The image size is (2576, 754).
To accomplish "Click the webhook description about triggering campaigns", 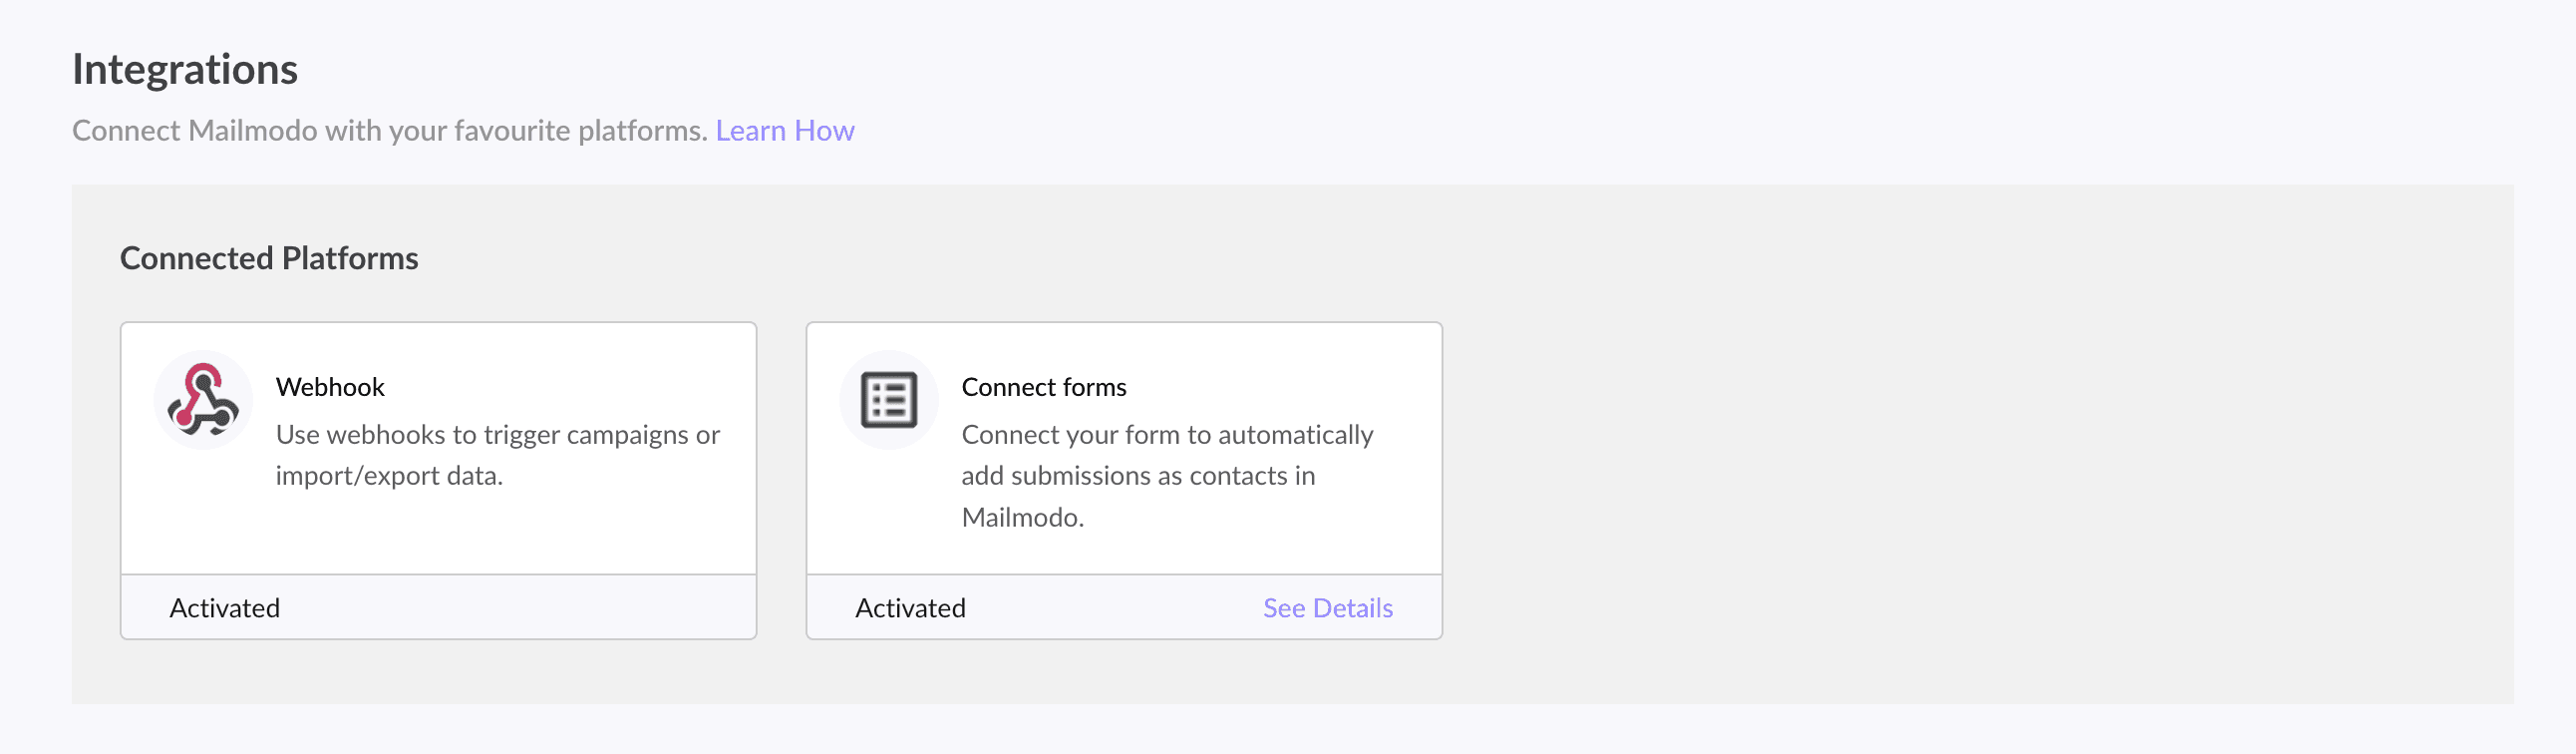I will click(x=498, y=455).
